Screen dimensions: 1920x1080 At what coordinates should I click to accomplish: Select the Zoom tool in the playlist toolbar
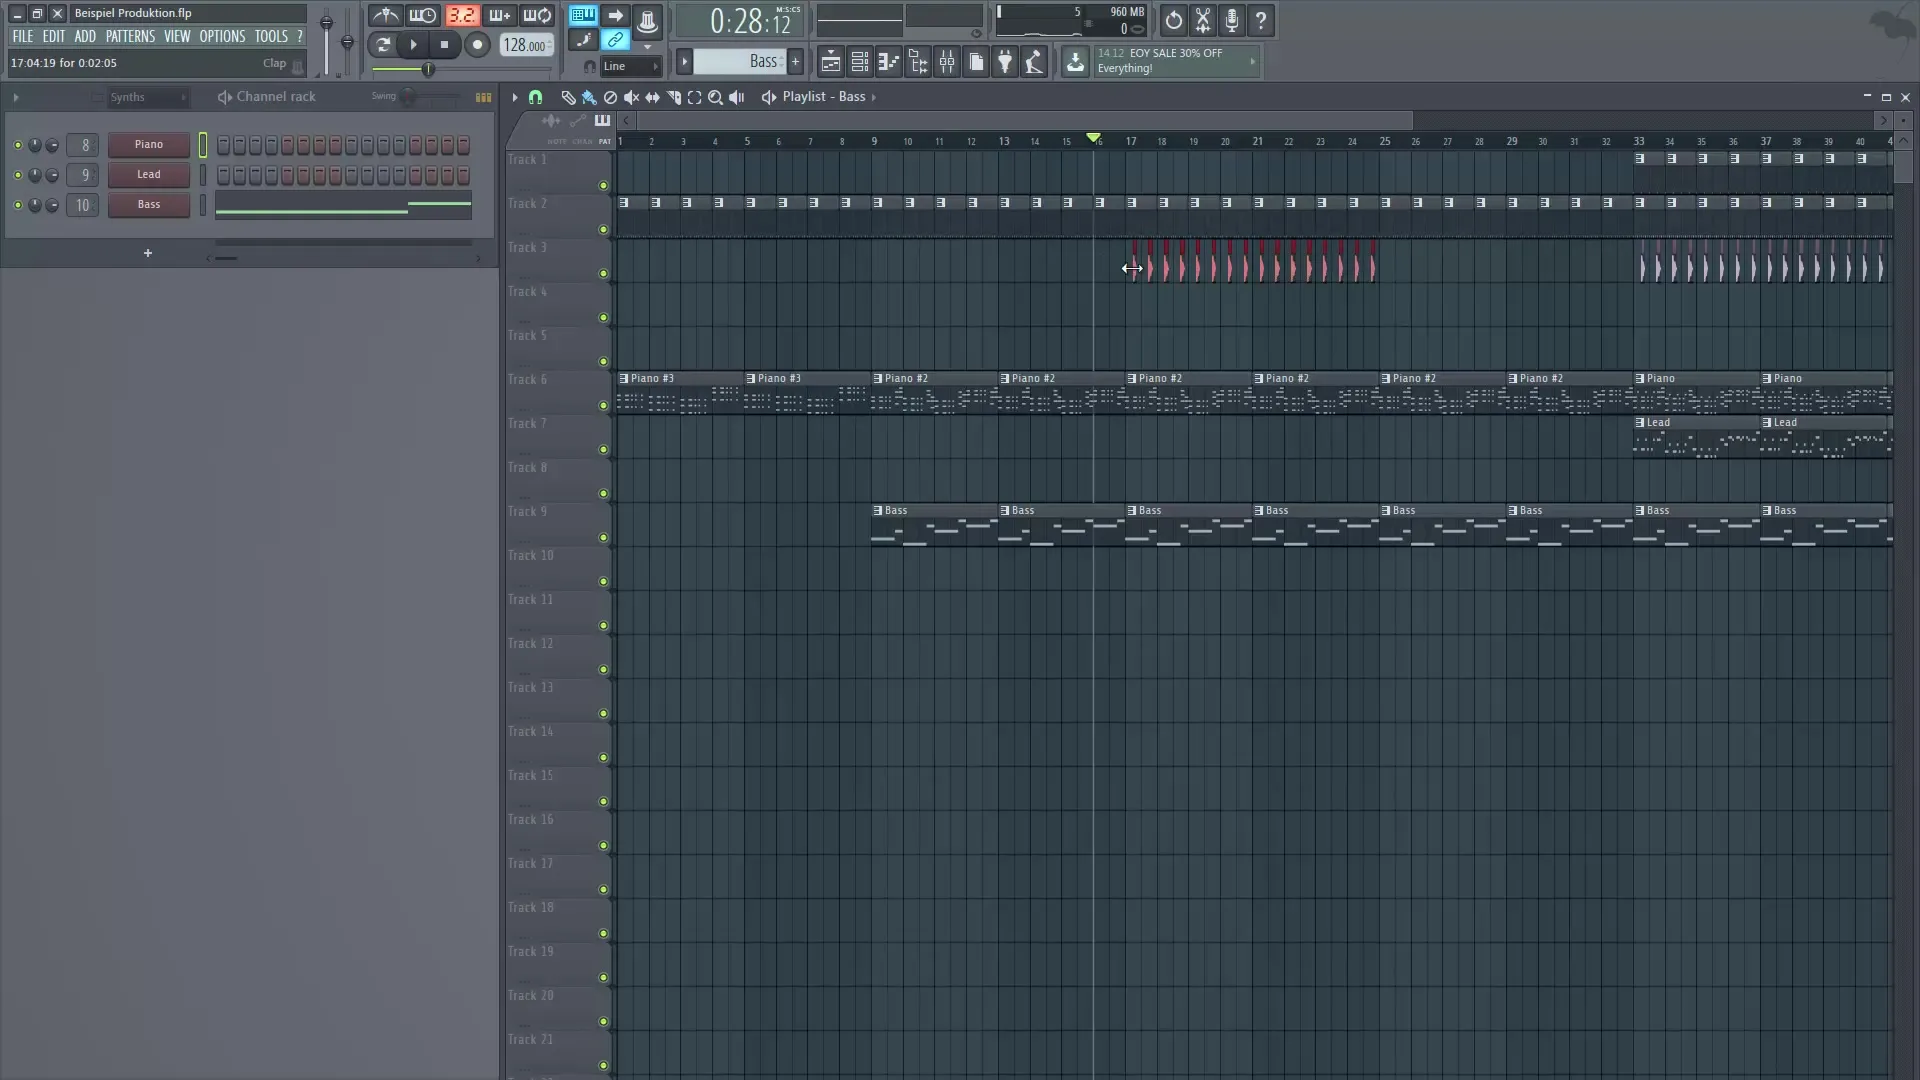tap(716, 97)
